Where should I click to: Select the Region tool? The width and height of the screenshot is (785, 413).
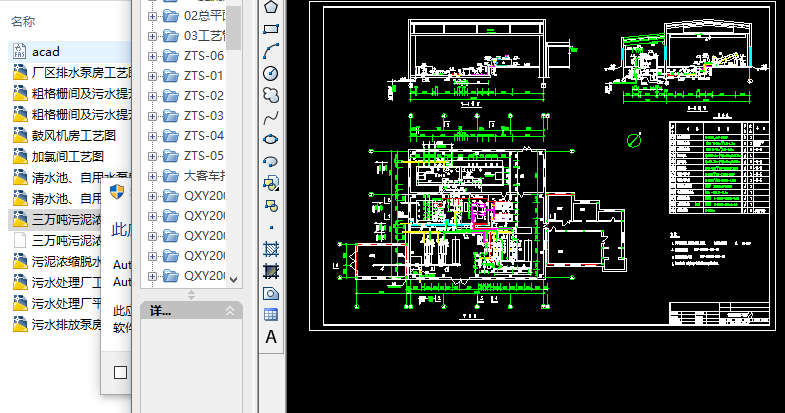271,293
